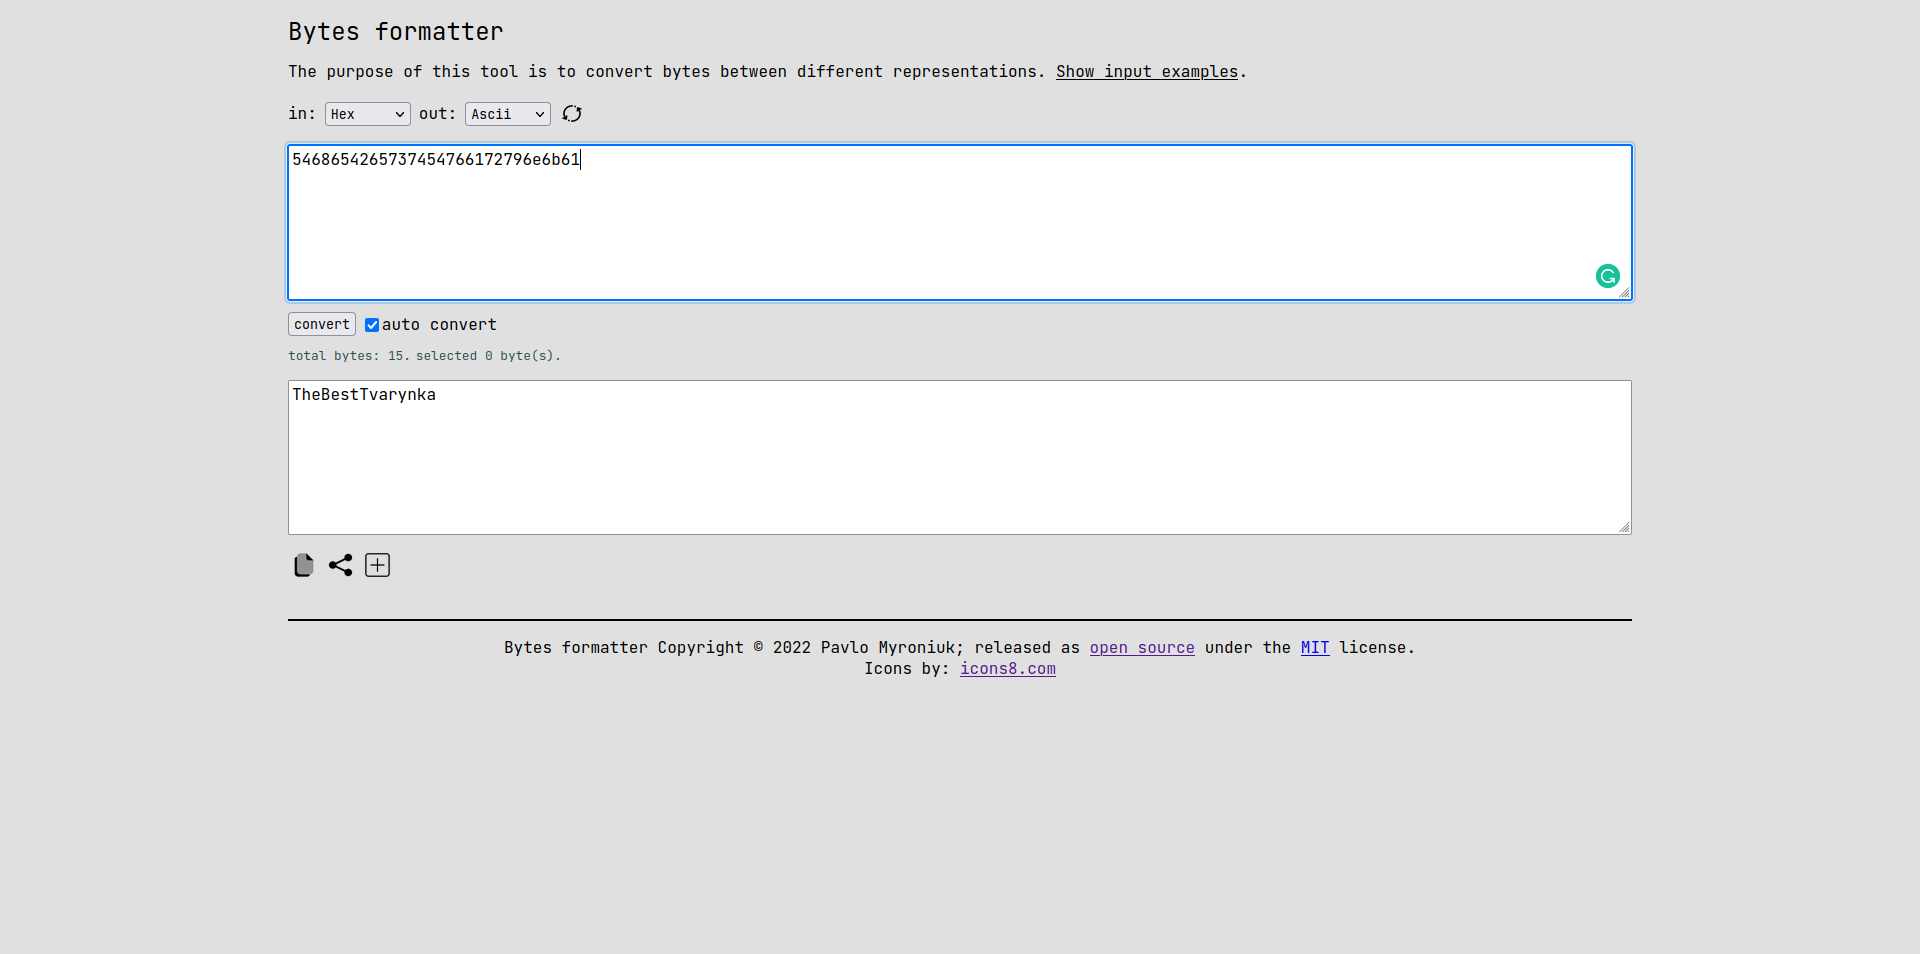
Task: Open the 'in' format dropdown showing Hex
Action: (x=368, y=114)
